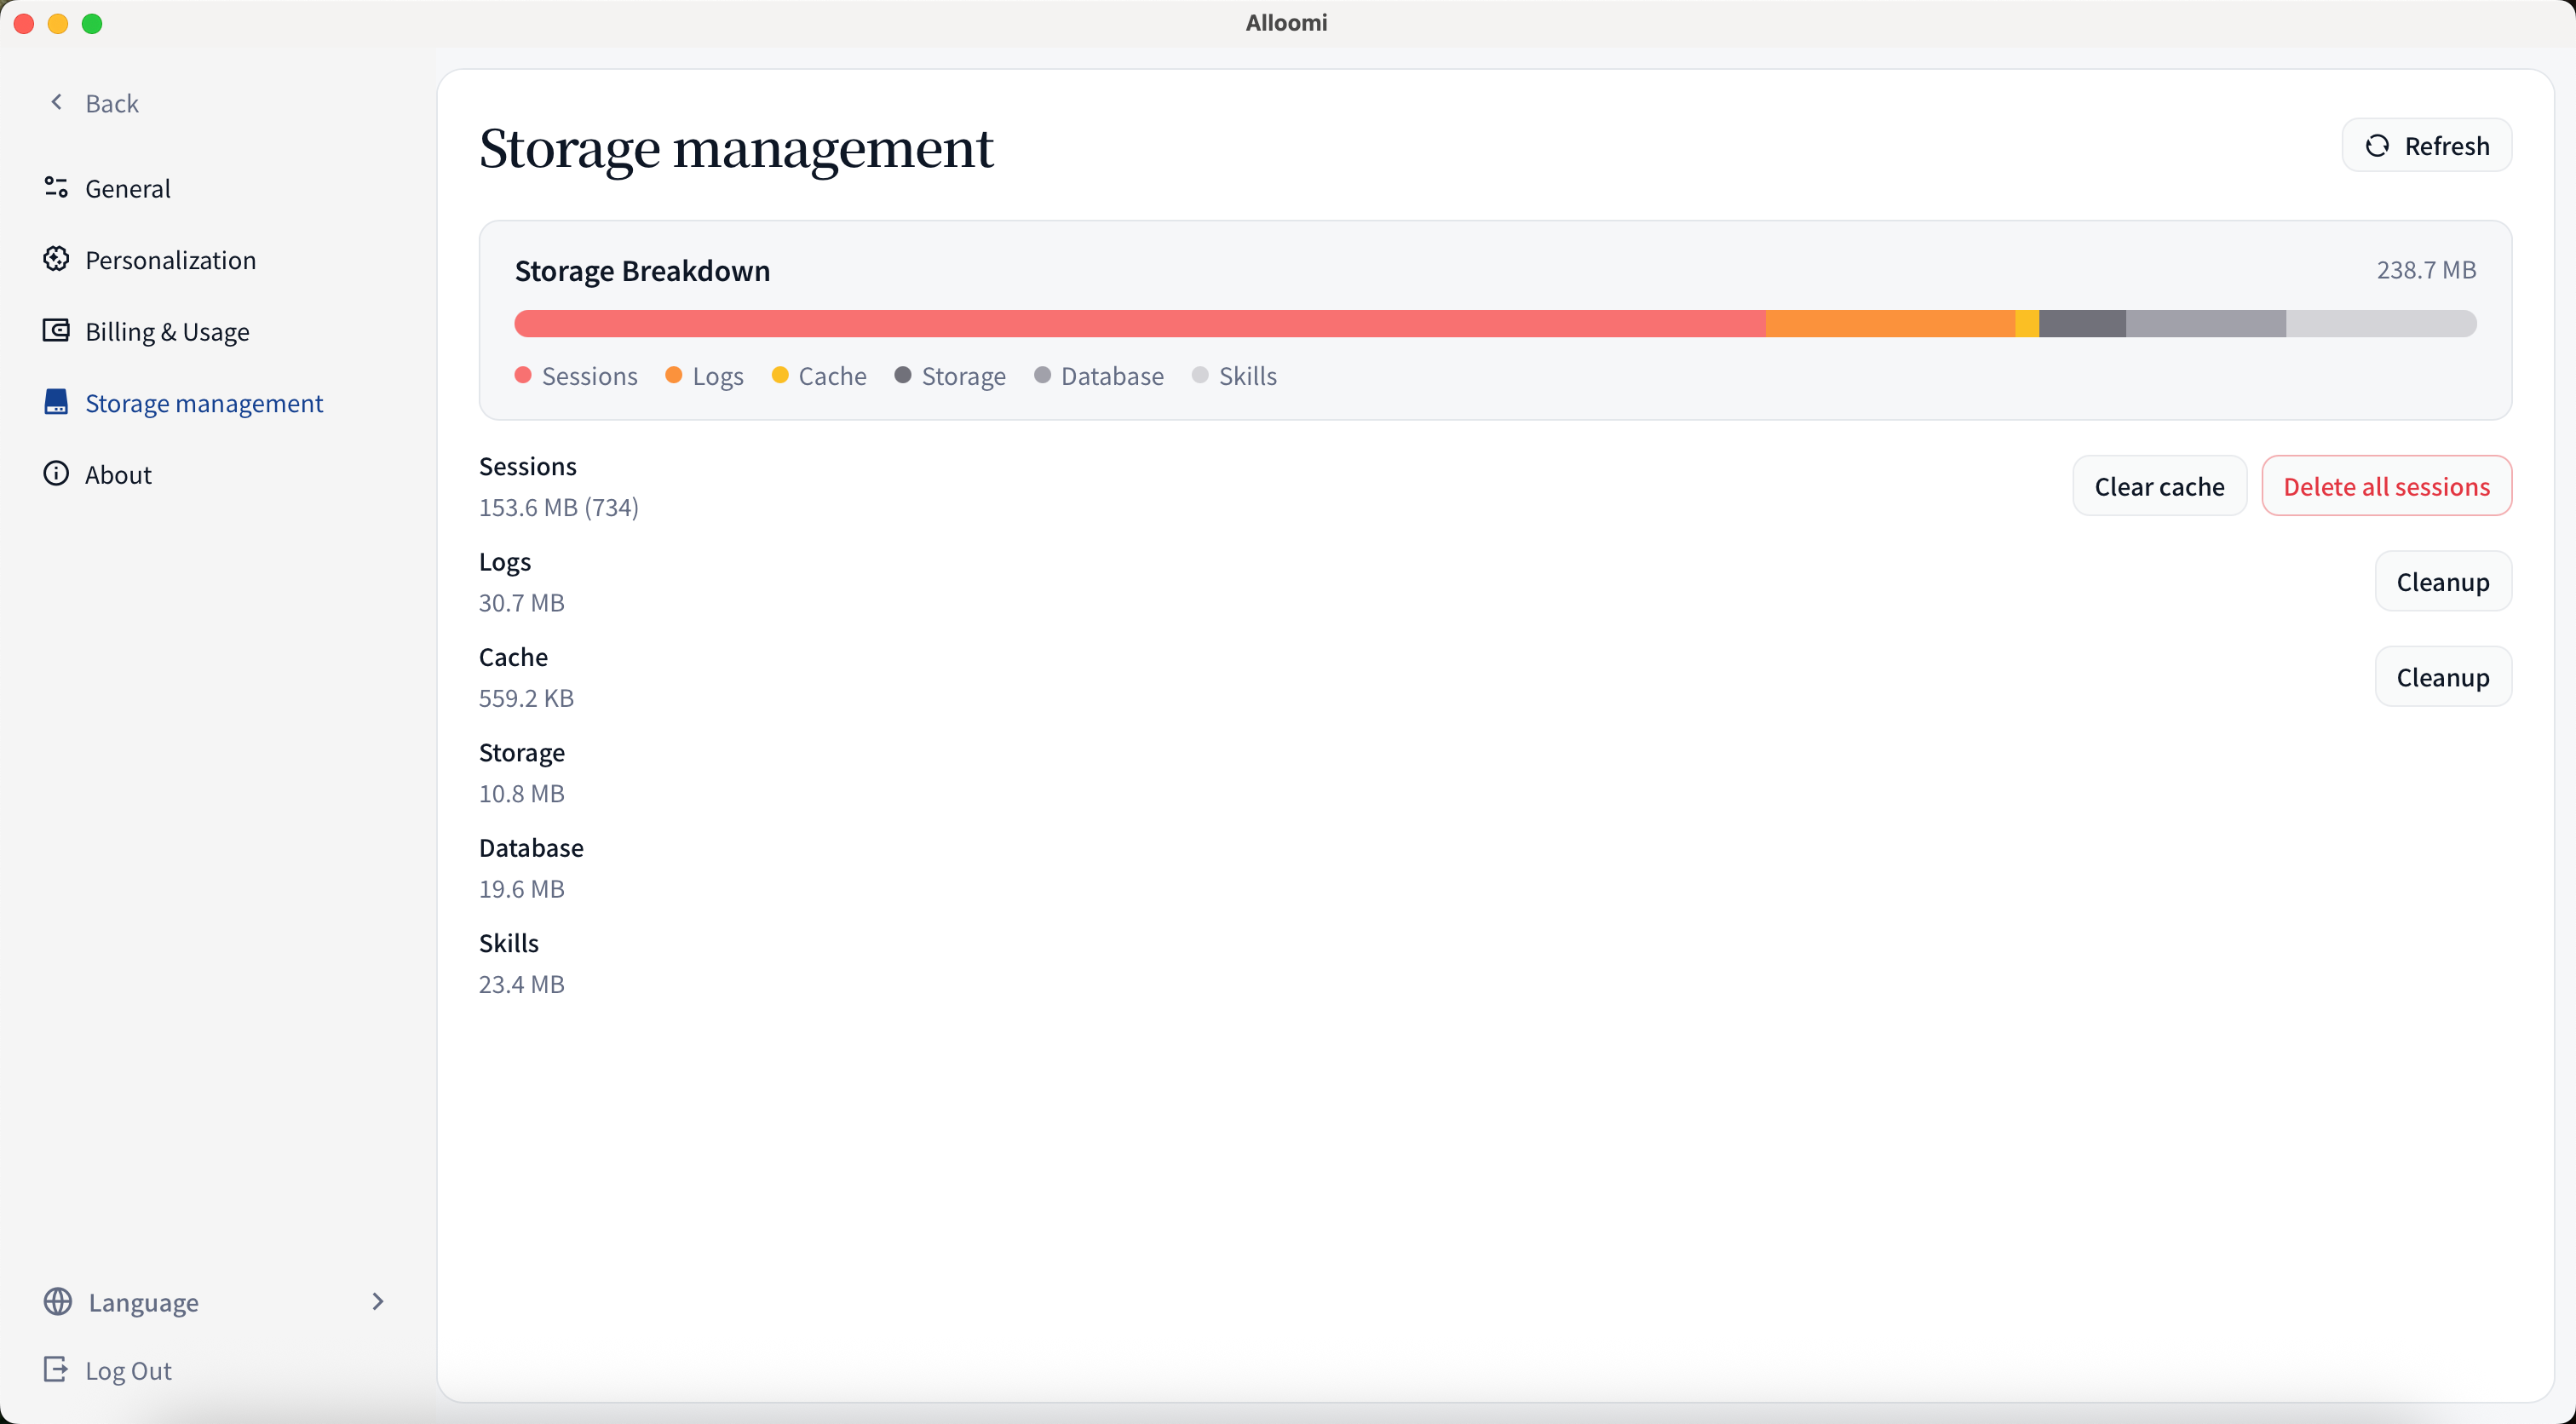This screenshot has width=2576, height=1424.
Task: Click the Language globe icon
Action: 58,1301
